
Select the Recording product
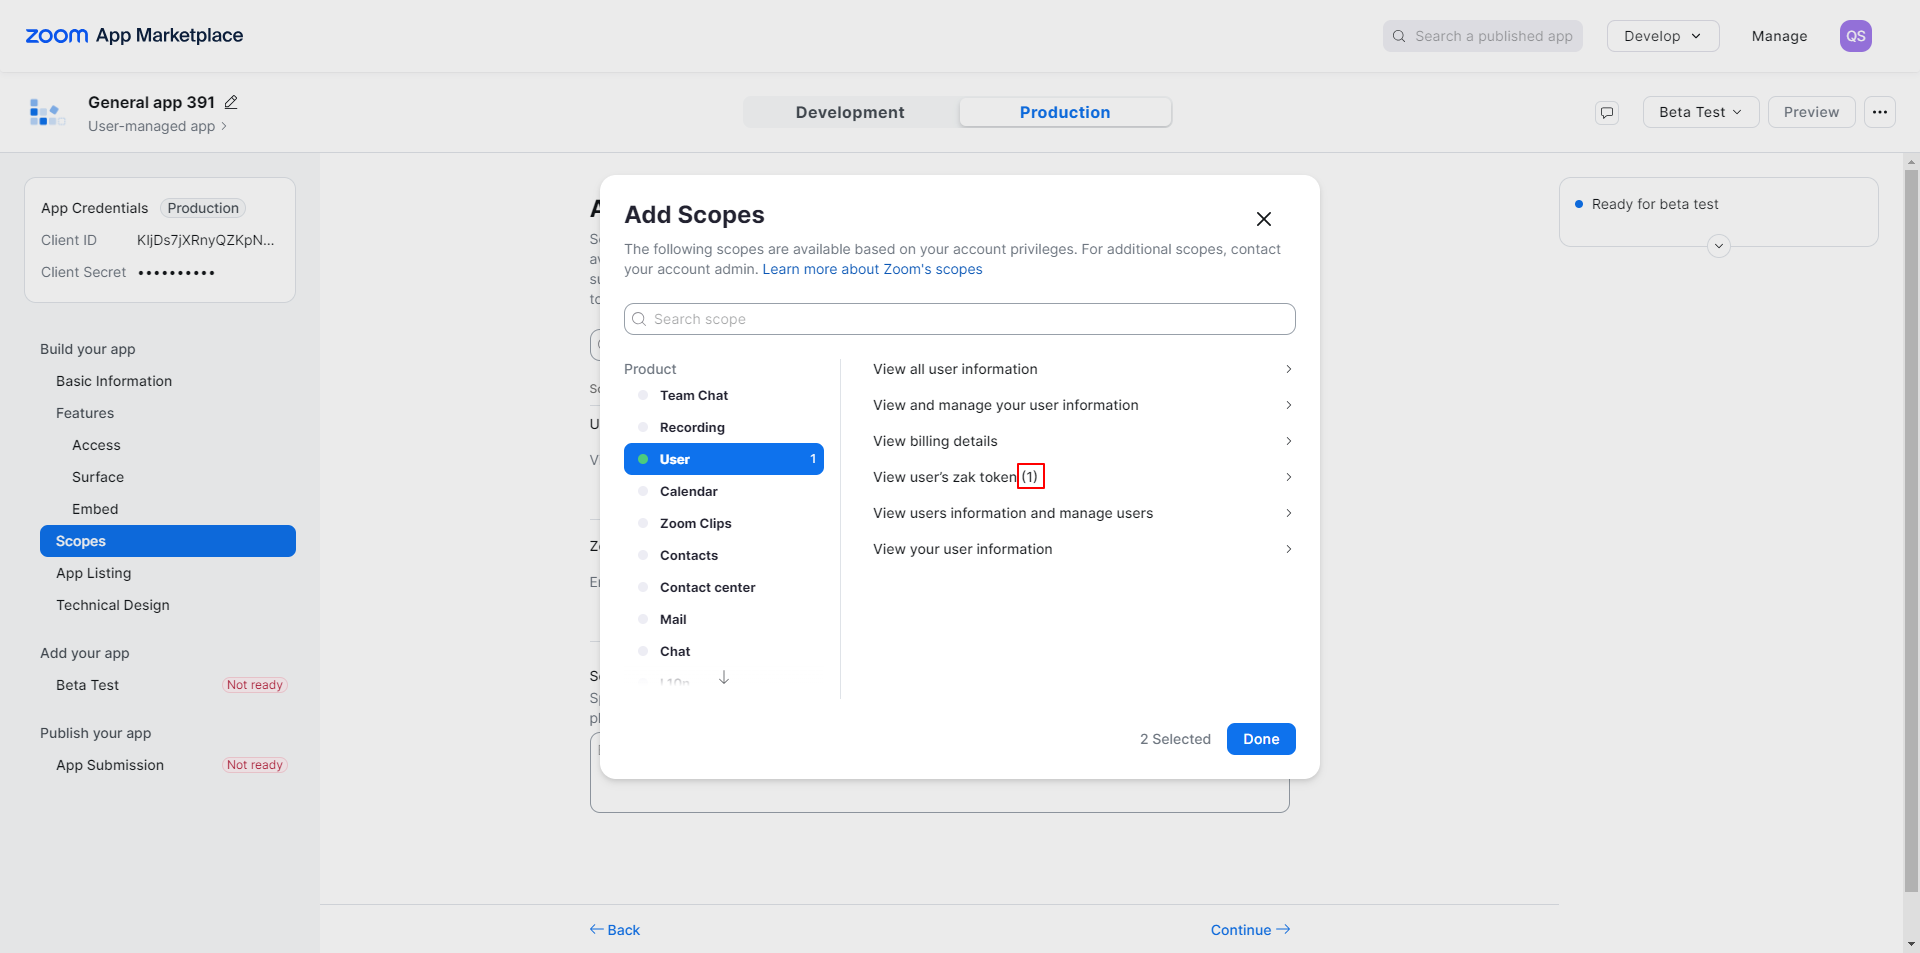[692, 427]
